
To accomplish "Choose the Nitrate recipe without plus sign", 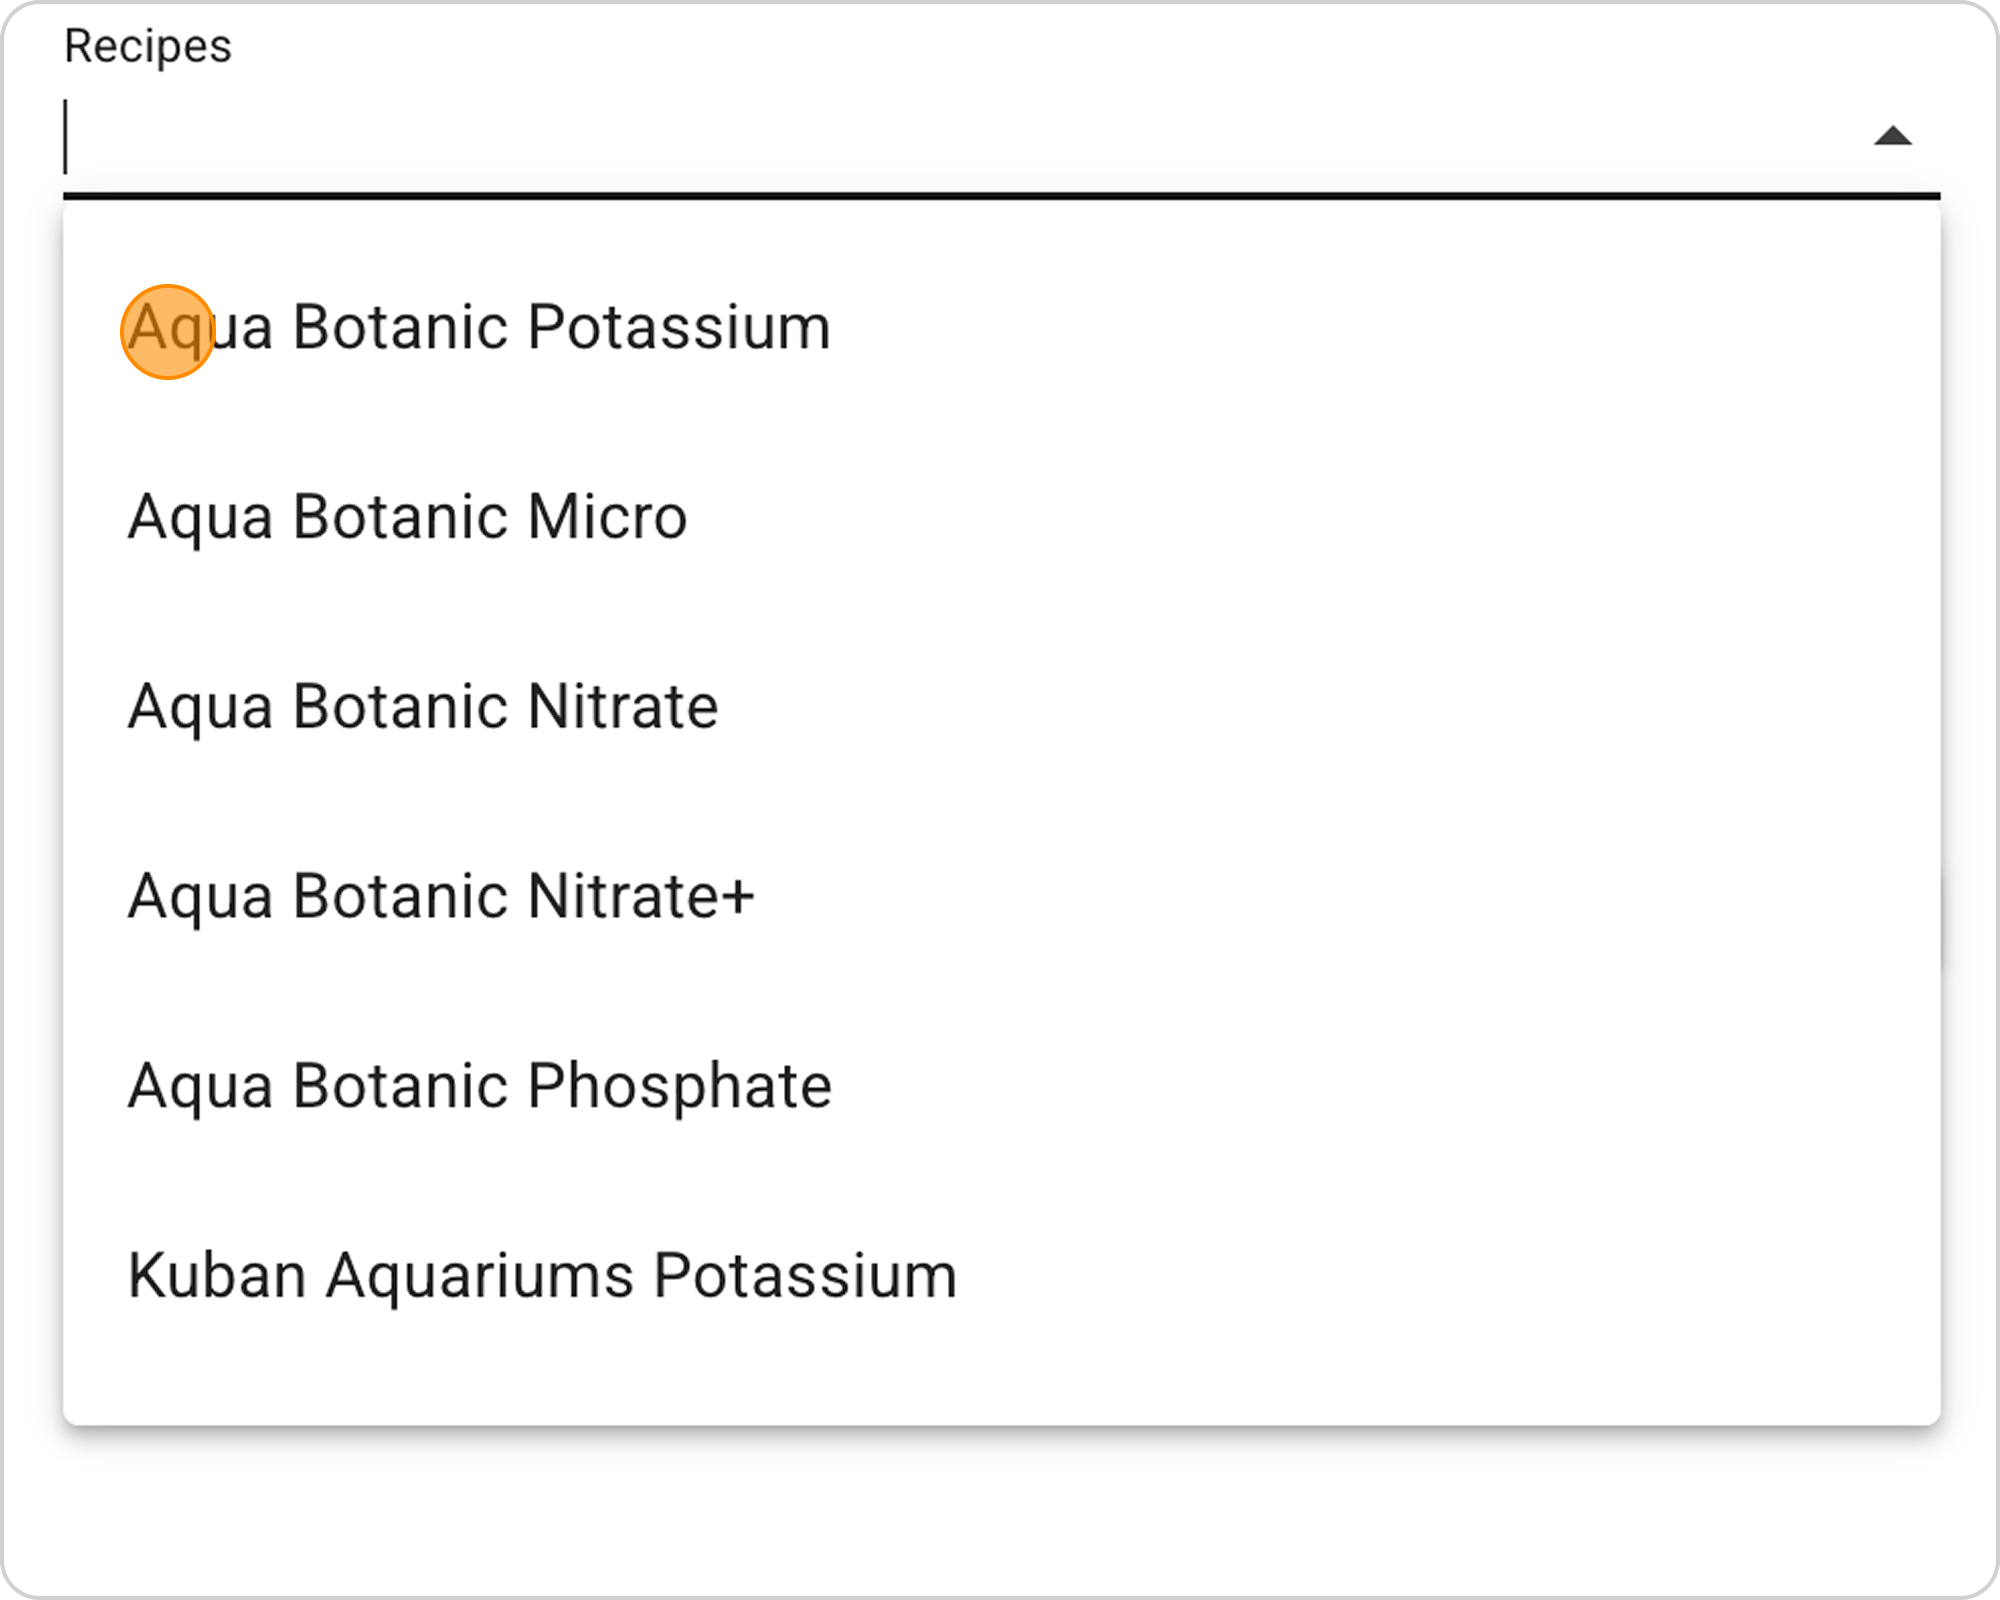I will tap(423, 707).
